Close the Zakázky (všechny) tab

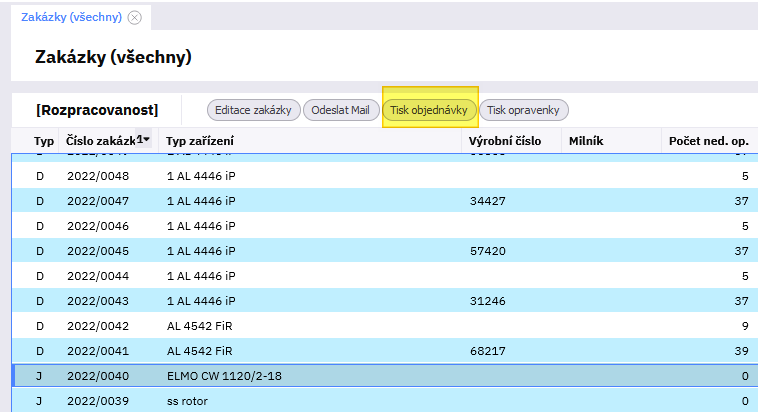point(135,17)
